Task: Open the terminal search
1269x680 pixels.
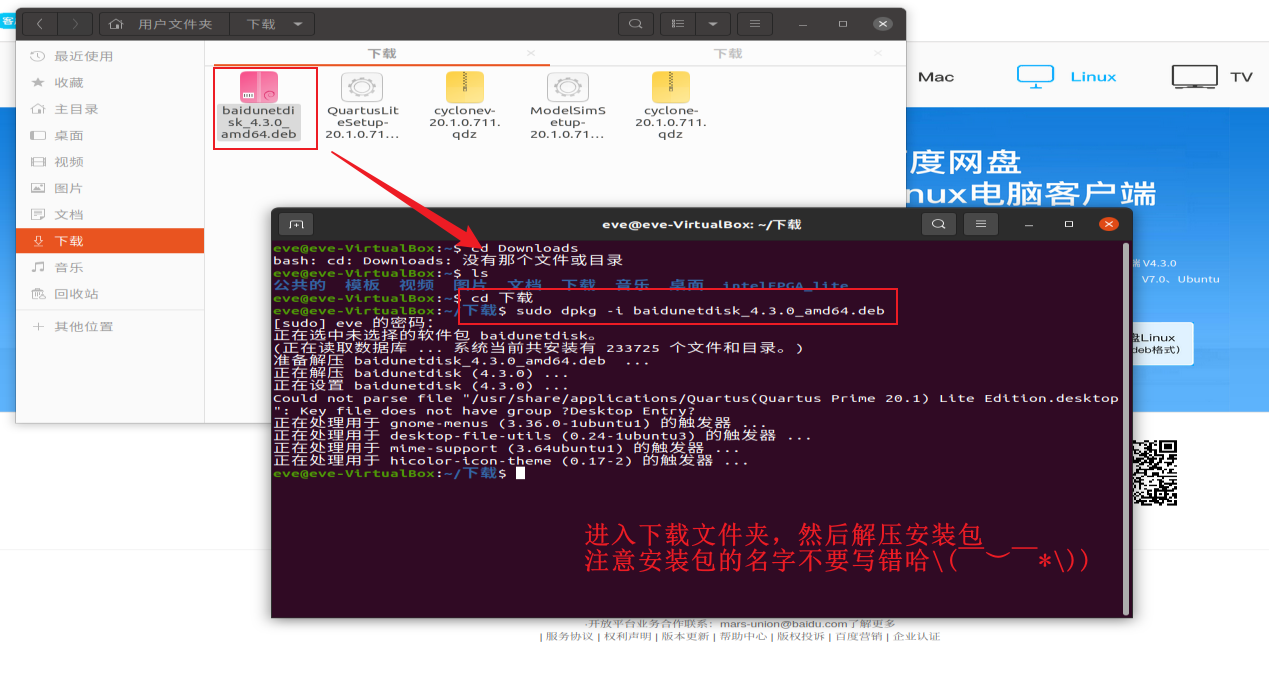Action: coord(938,224)
